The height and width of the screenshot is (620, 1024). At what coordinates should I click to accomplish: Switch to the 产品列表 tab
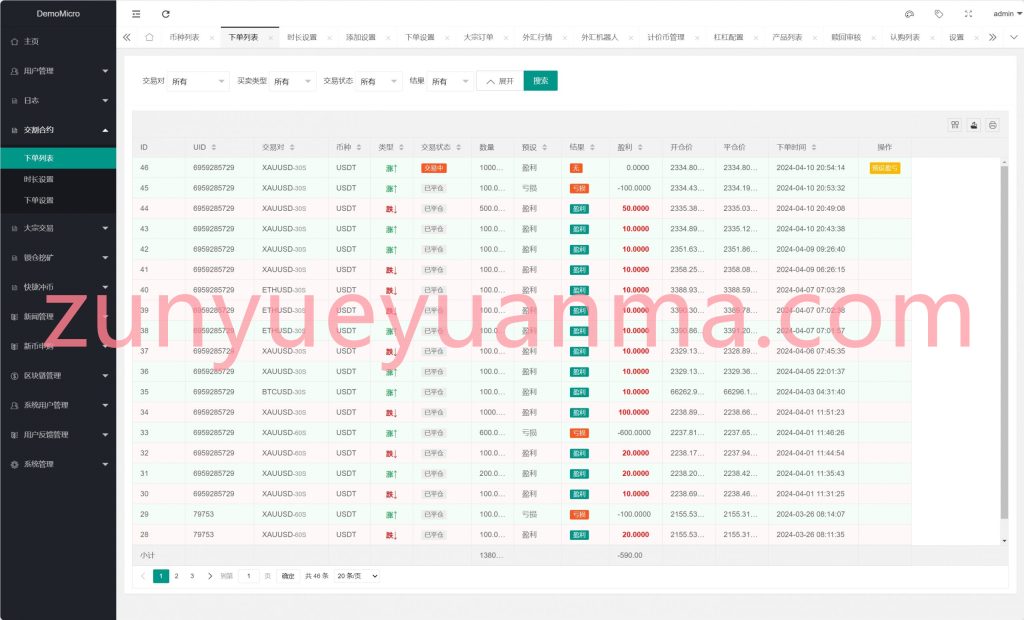coord(787,37)
